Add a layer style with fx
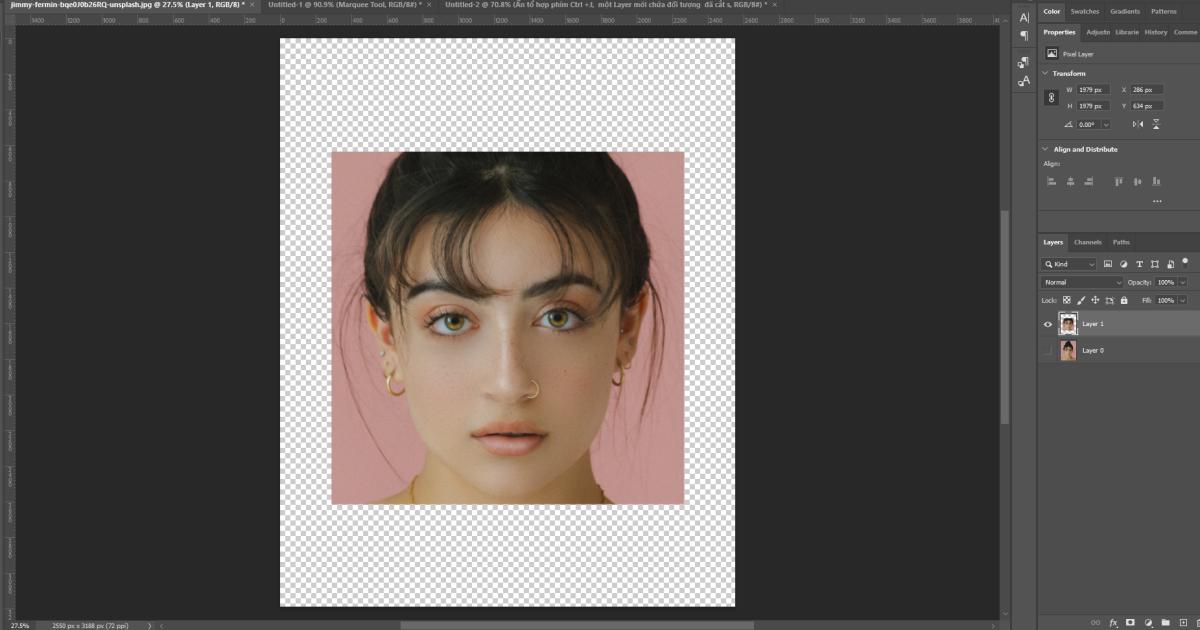The width and height of the screenshot is (1200, 630). click(1113, 622)
